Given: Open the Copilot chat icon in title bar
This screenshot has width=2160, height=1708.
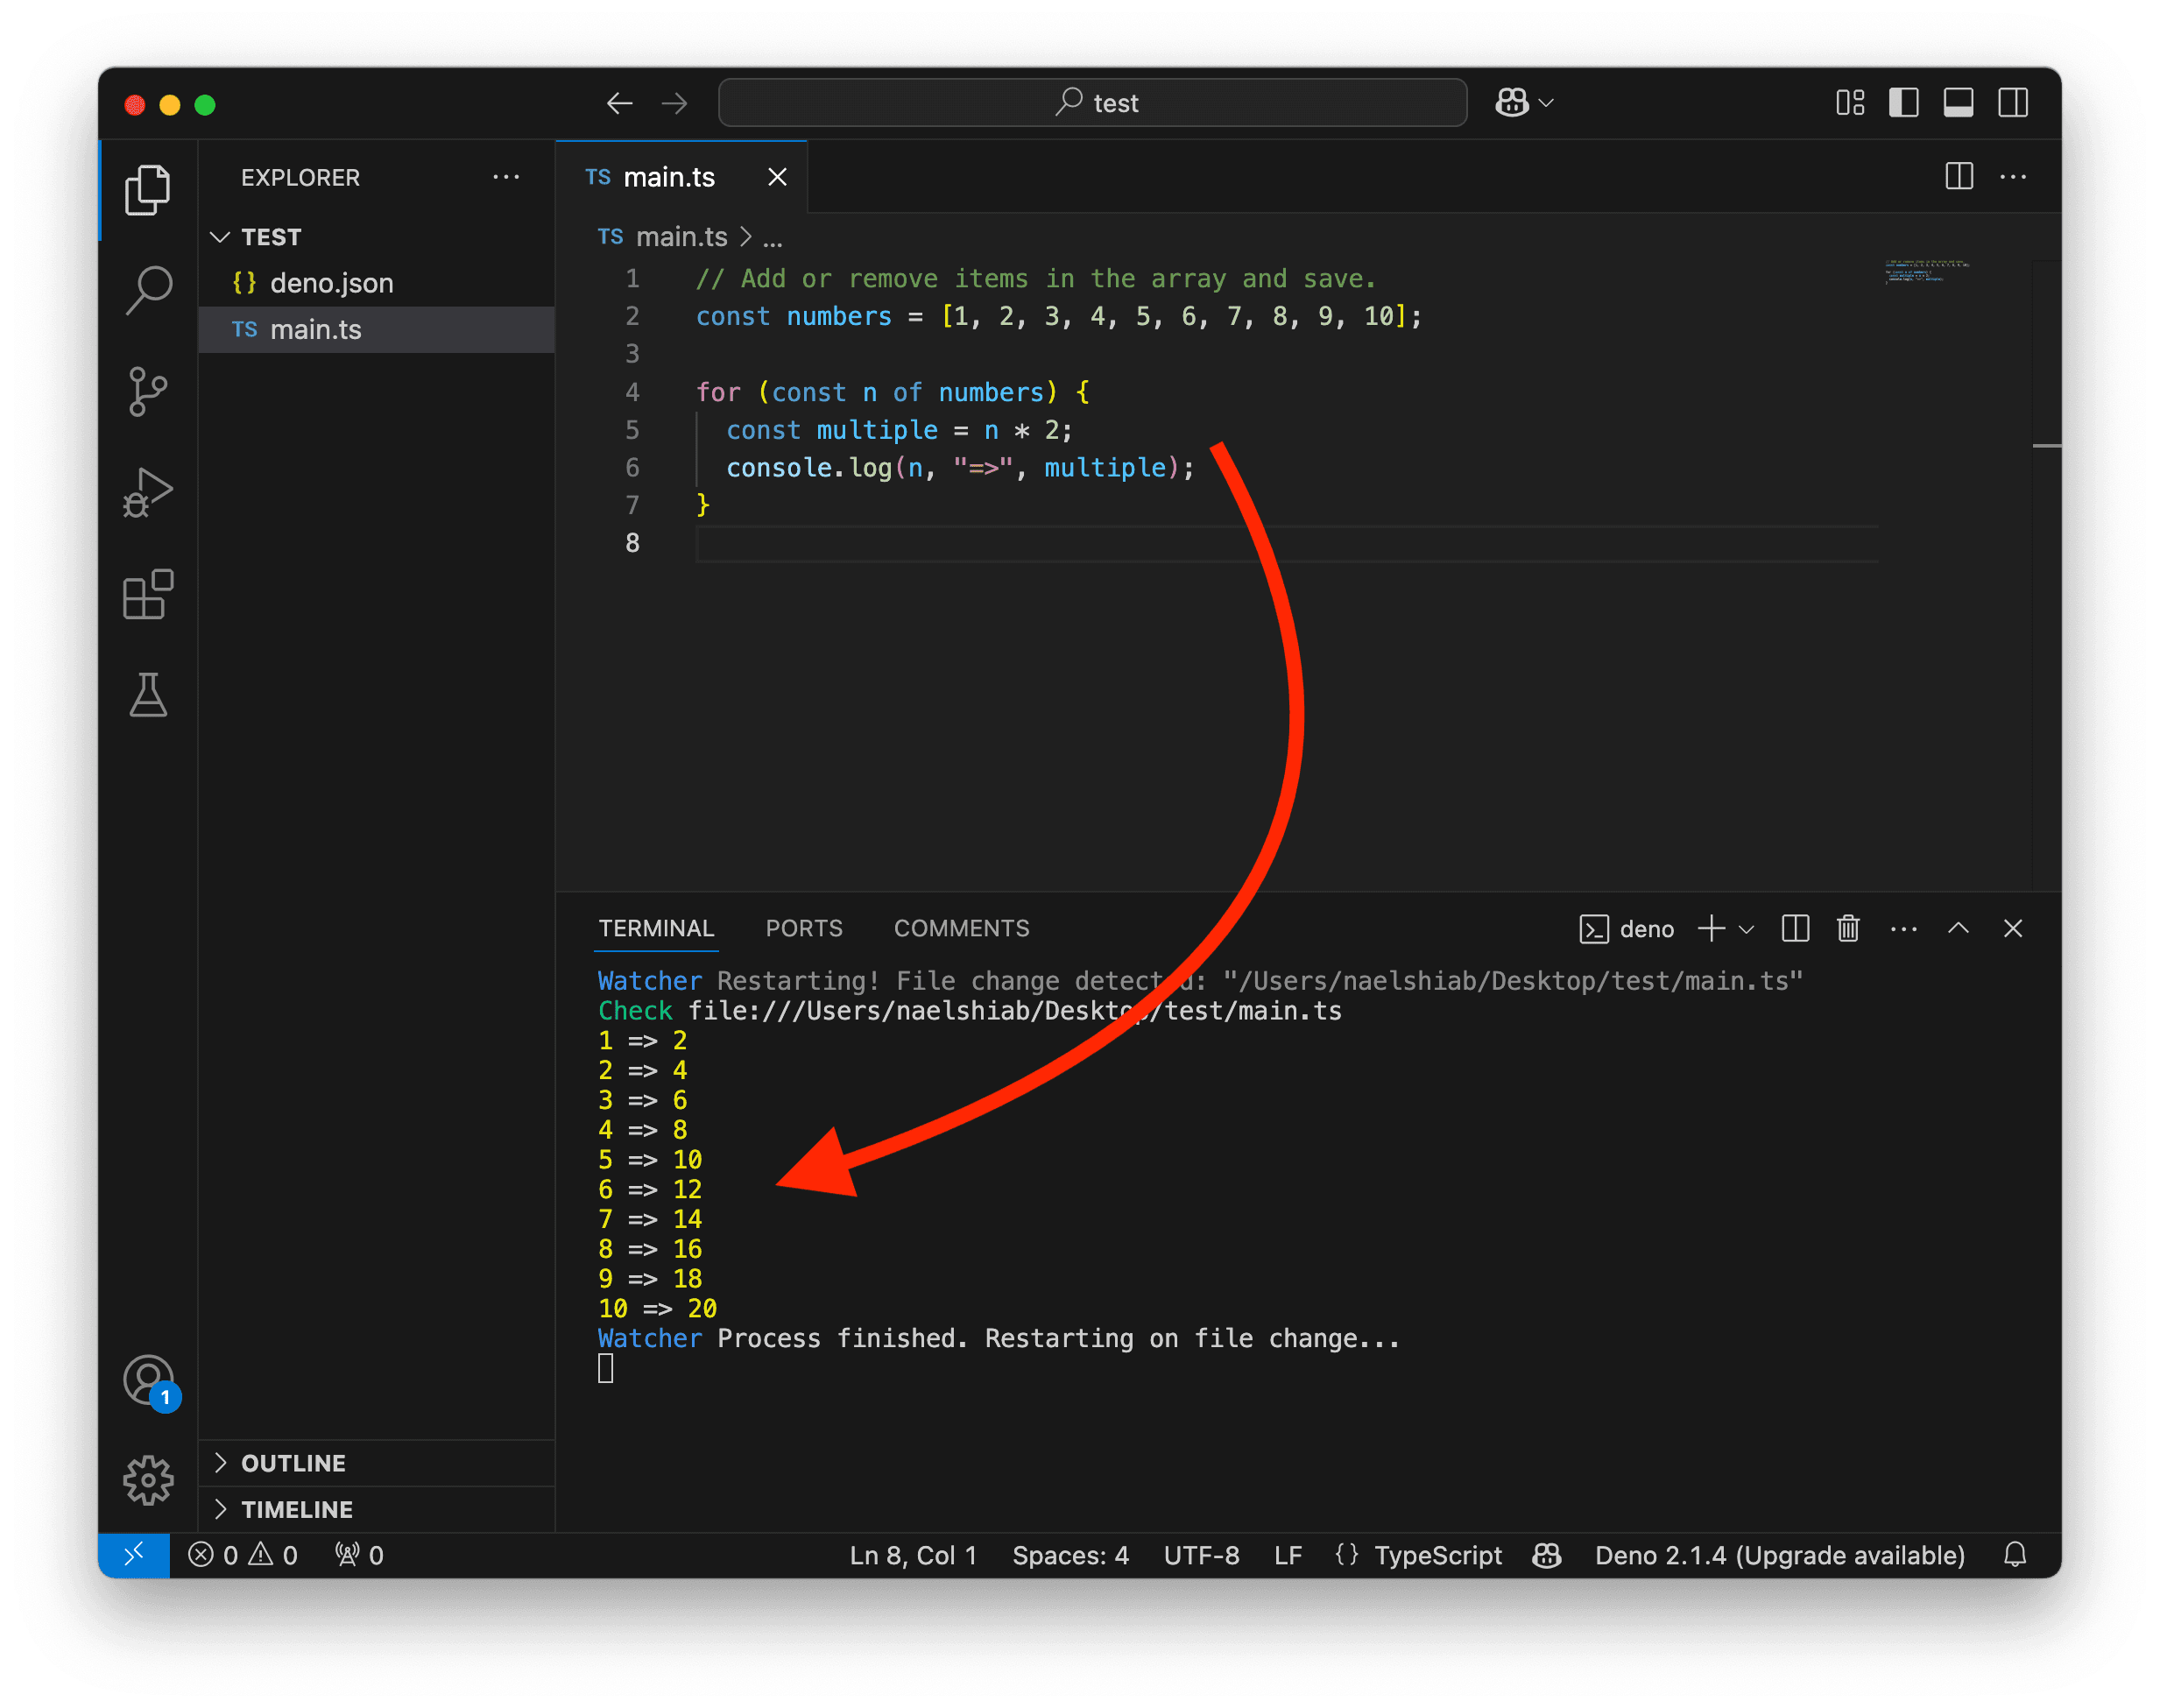Looking at the screenshot, I should (1511, 103).
